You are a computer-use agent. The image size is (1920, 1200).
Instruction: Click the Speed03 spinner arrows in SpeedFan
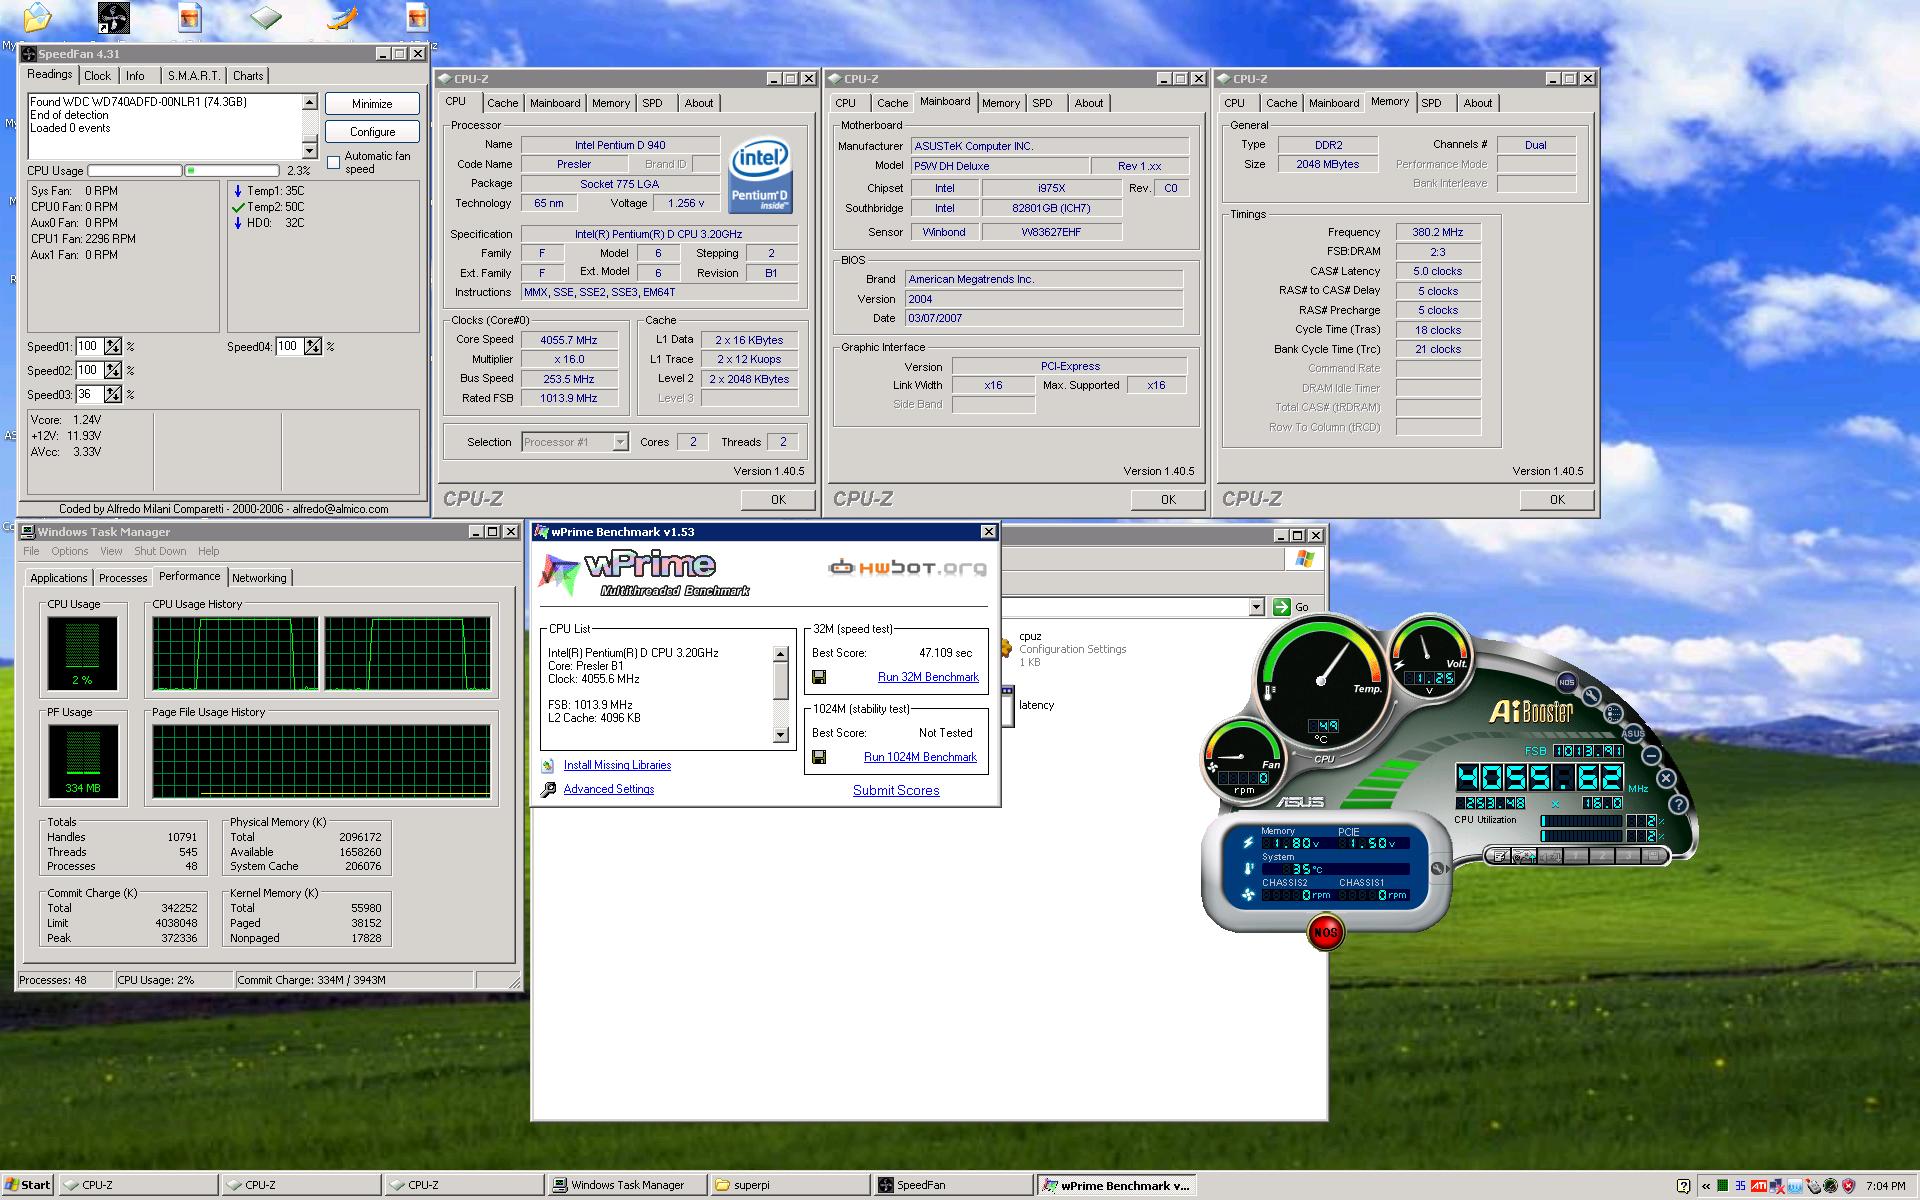113,394
